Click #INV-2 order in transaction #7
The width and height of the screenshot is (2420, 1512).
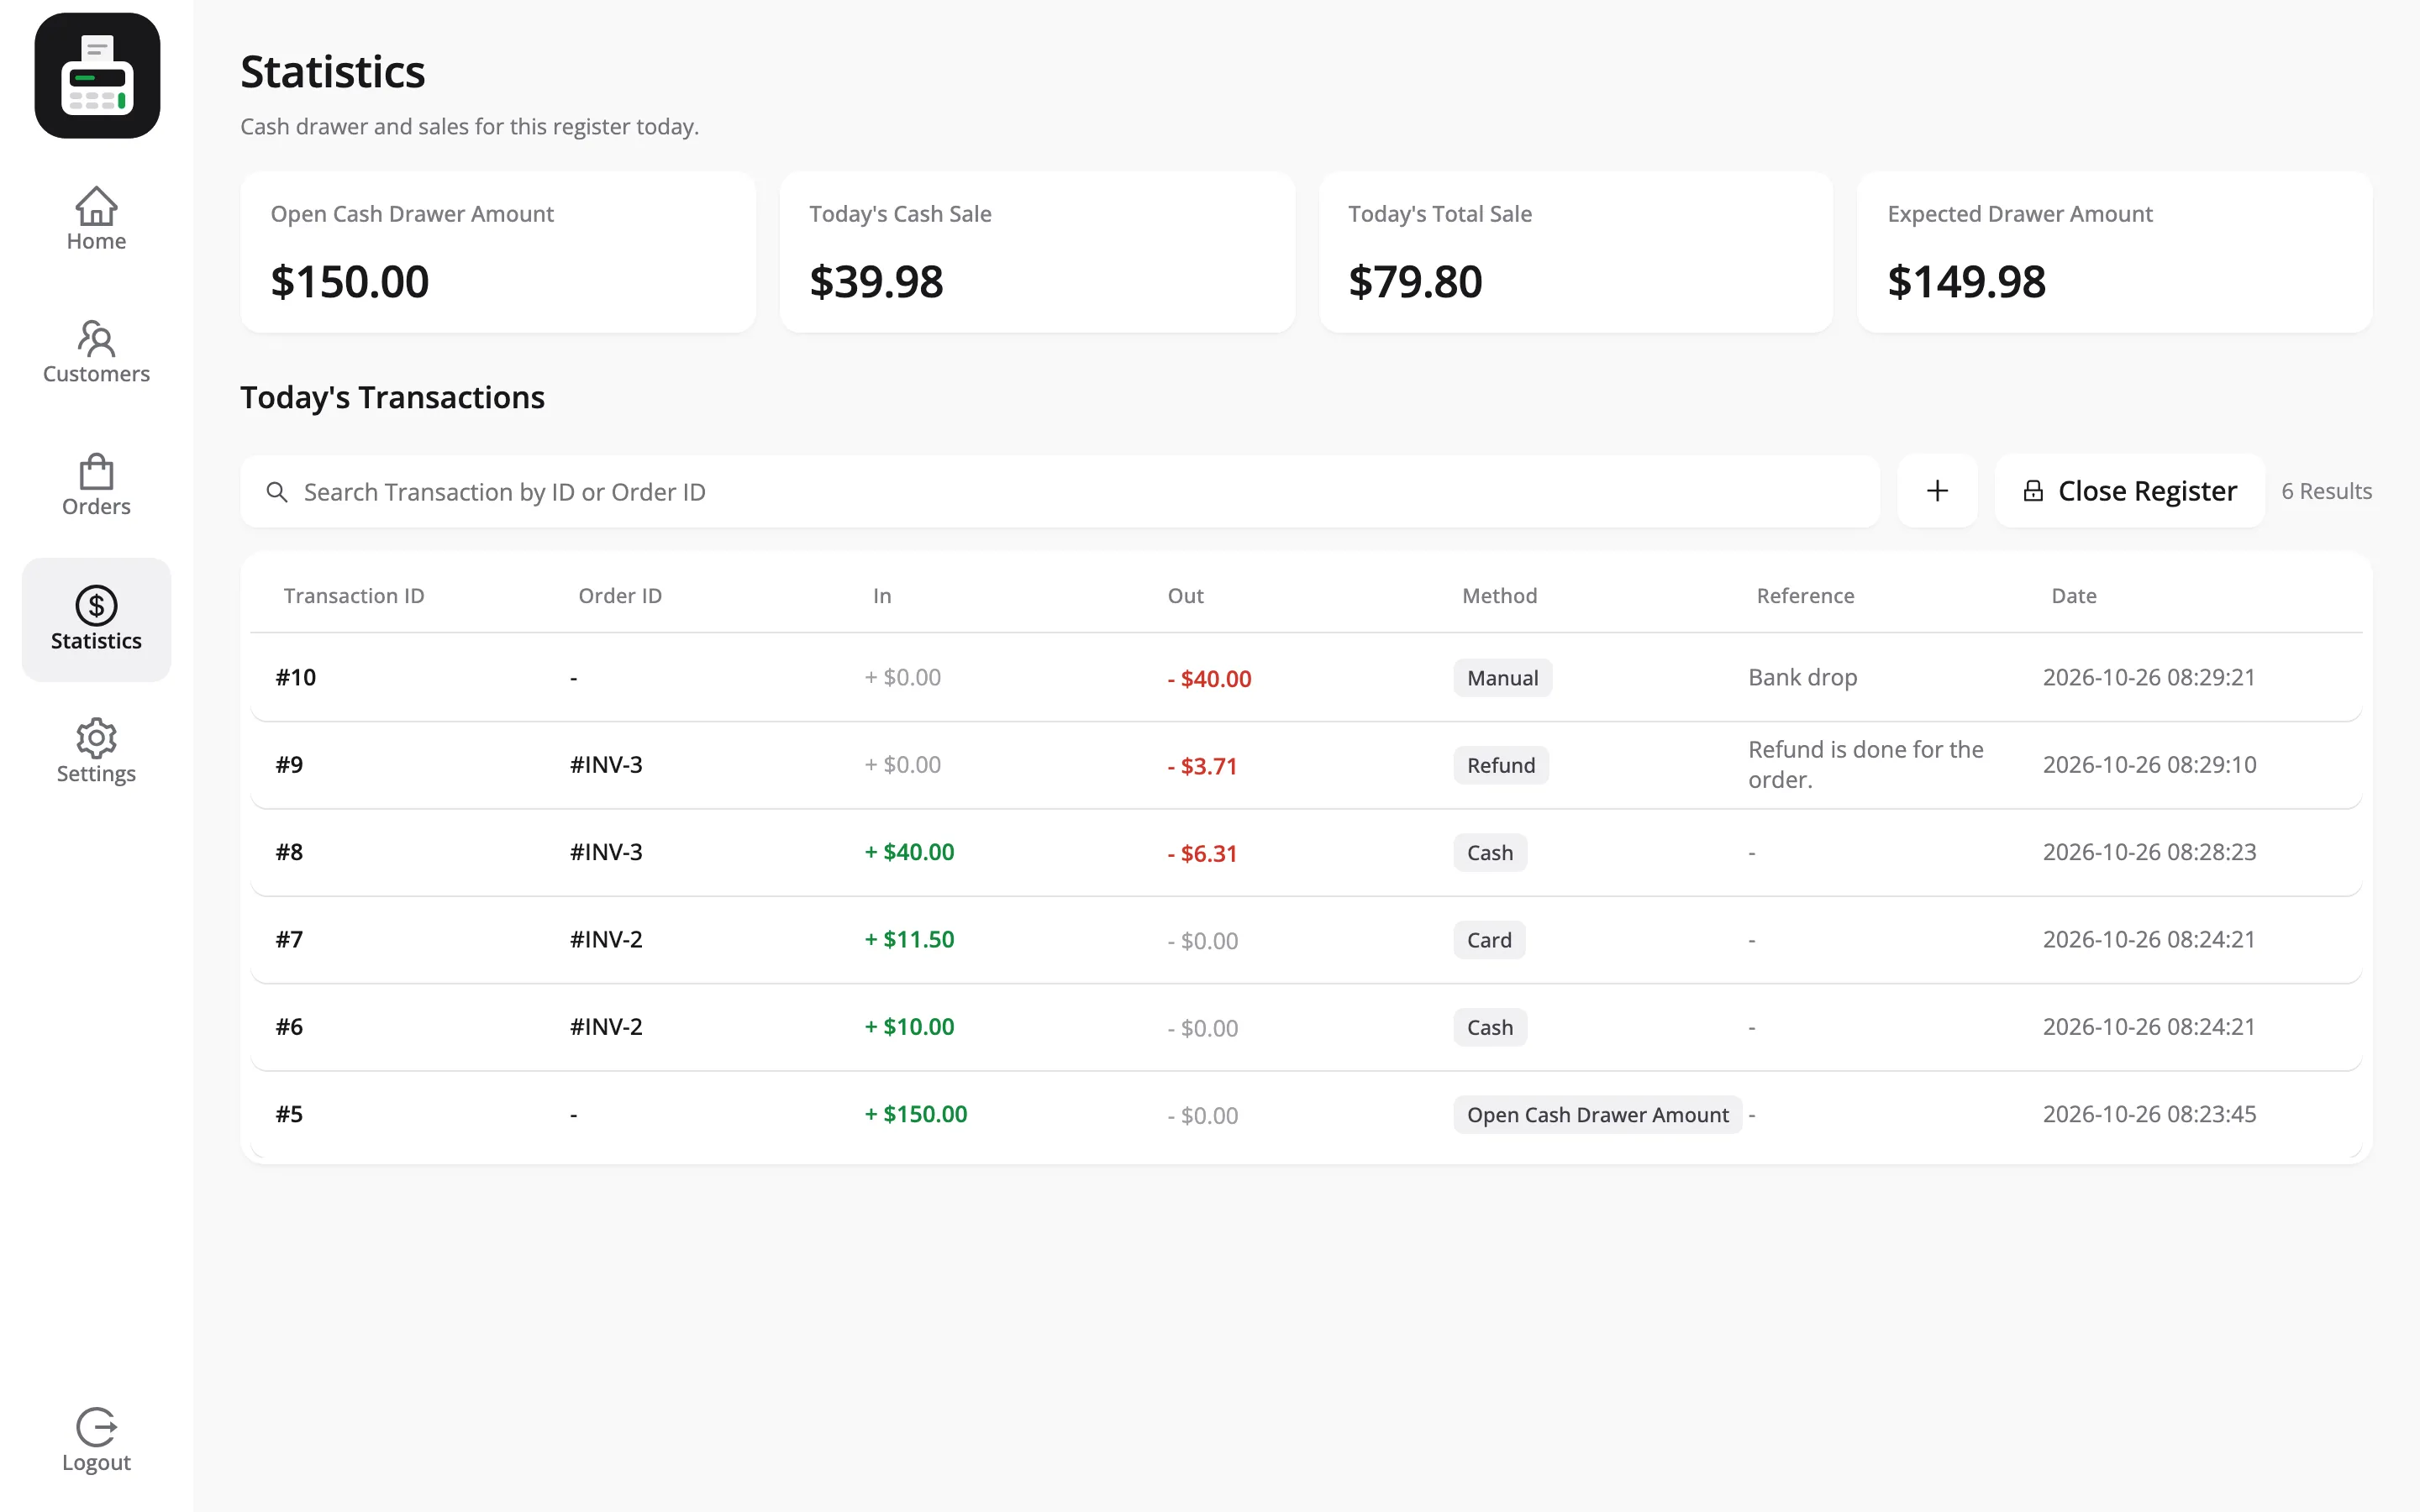[x=606, y=940]
